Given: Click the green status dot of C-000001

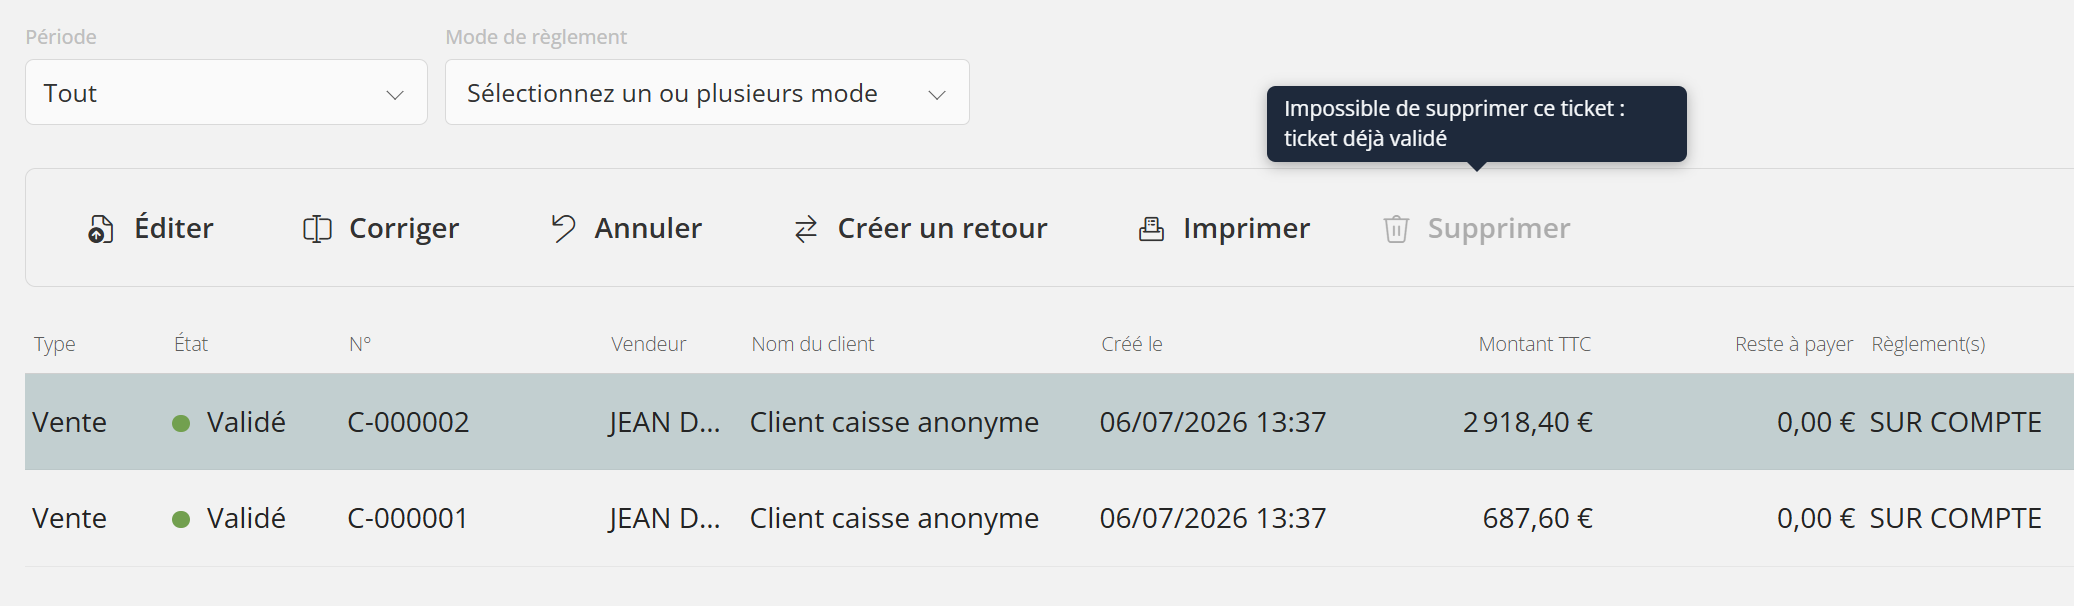Looking at the screenshot, I should click(x=181, y=519).
